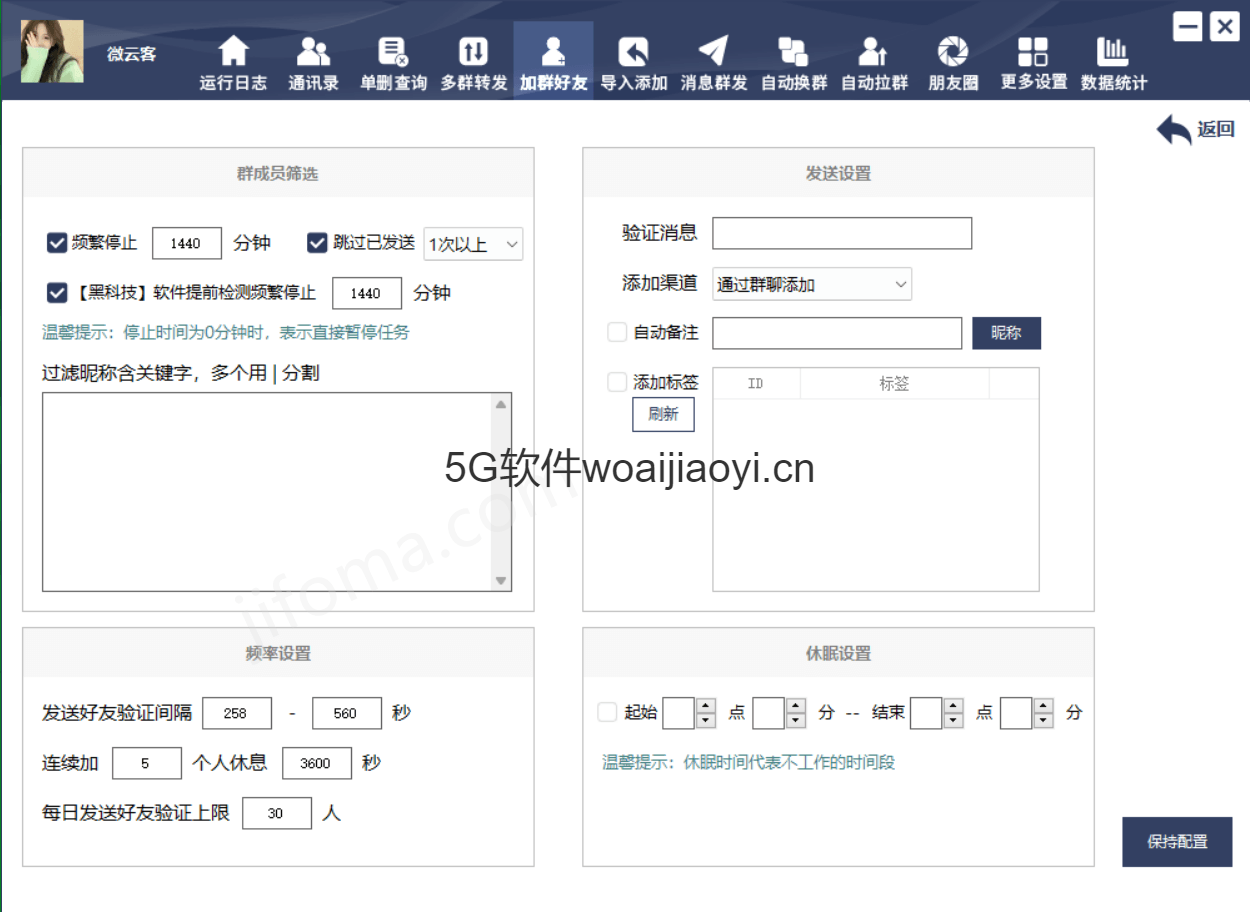Open the 运行日志 home icon
This screenshot has width=1250, height=912.
pos(233,52)
